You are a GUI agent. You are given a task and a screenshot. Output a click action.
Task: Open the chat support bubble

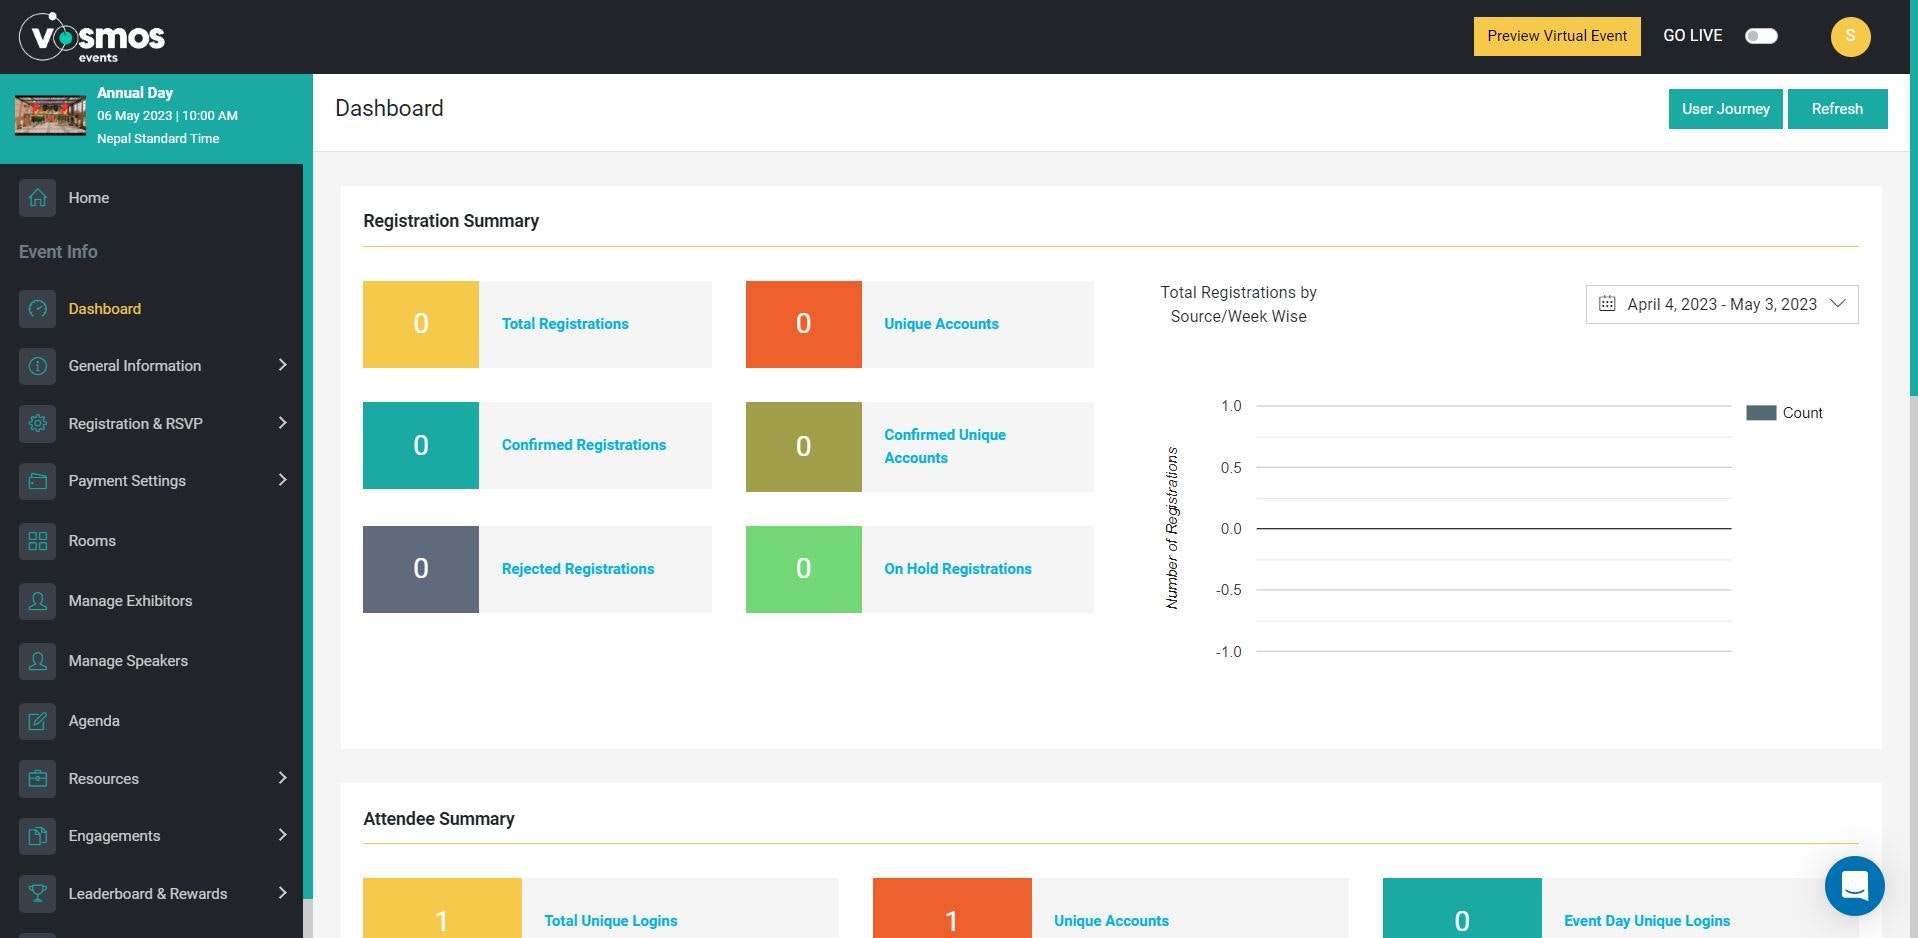pos(1854,885)
